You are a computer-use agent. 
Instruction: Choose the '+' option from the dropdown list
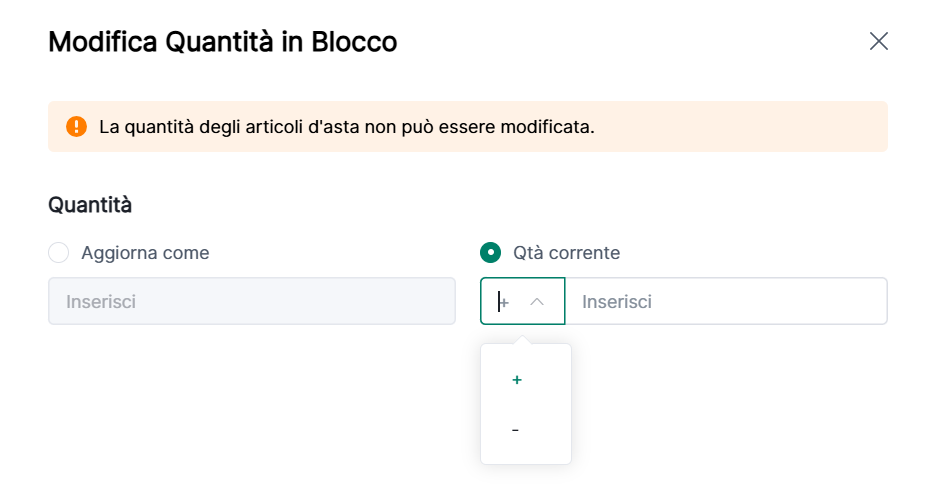[x=517, y=380]
